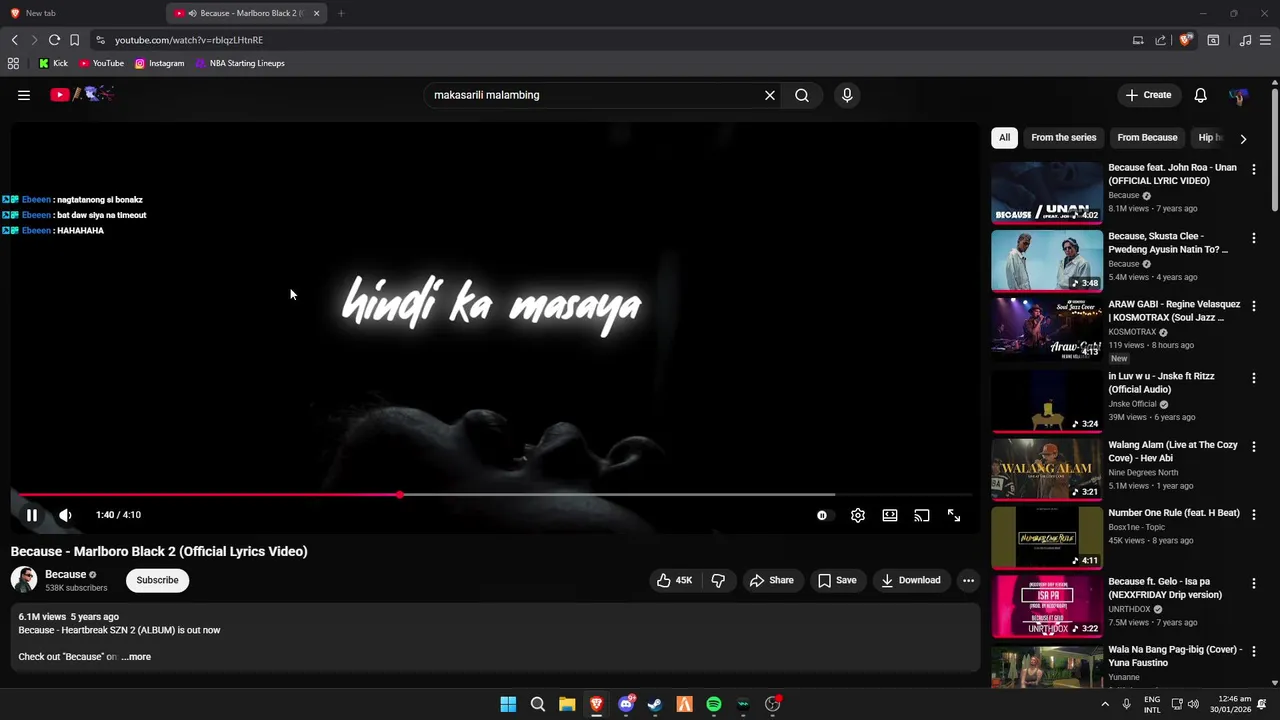Open NBA Starting Lineups bookmark

[x=240, y=63]
